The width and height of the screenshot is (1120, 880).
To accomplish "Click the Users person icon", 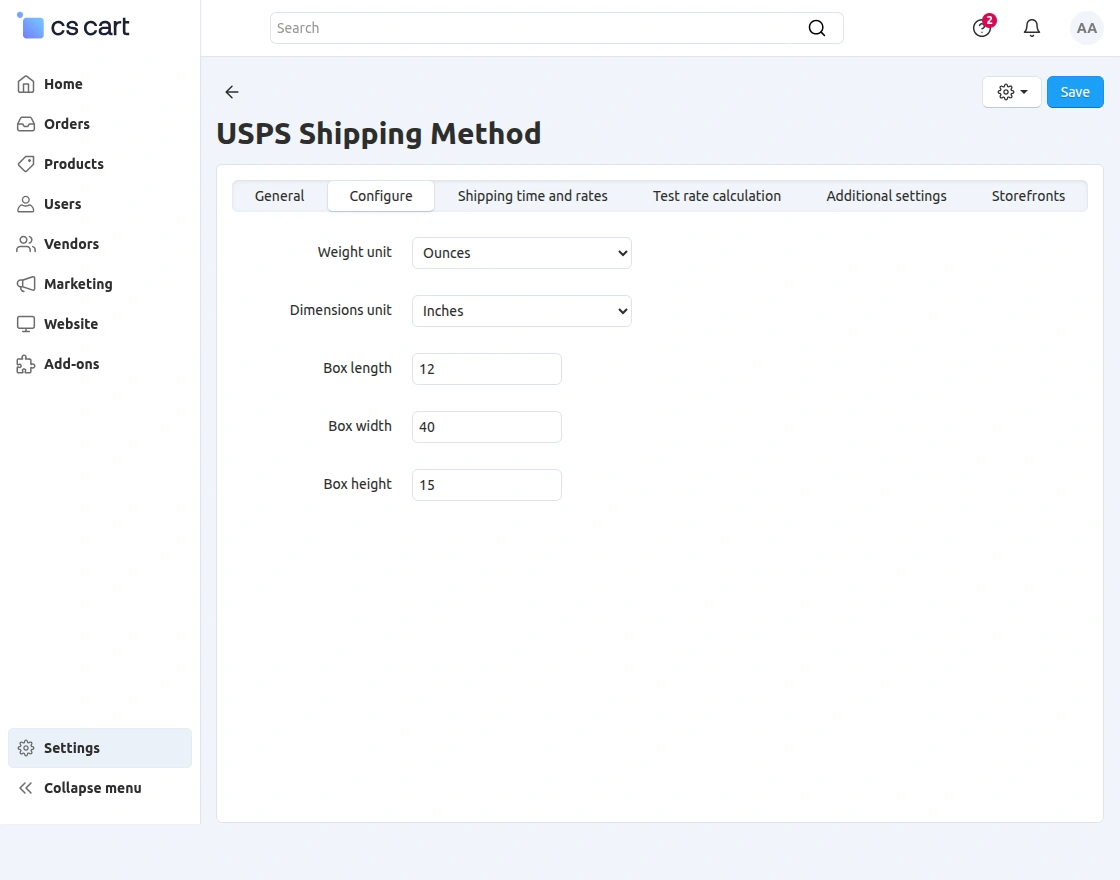I will [26, 204].
